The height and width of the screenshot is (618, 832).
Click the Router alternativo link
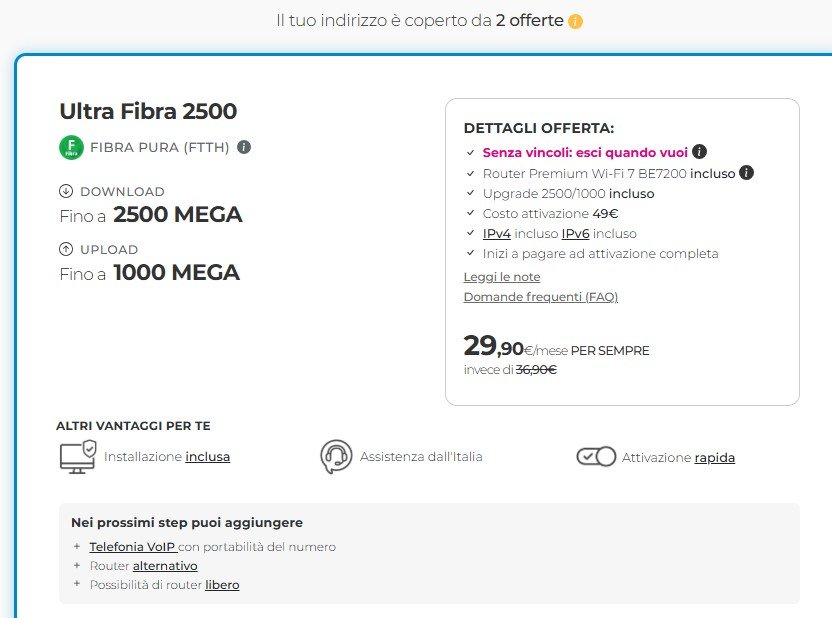click(165, 566)
